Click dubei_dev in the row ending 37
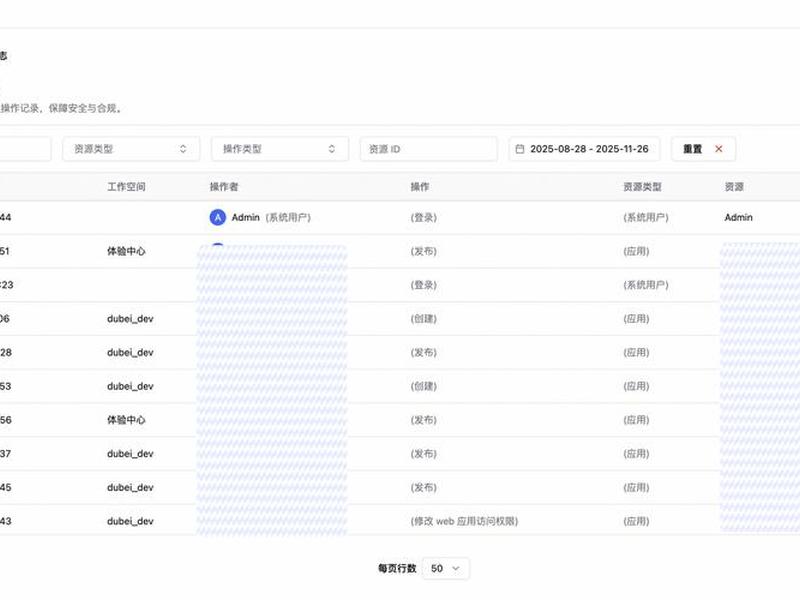The image size is (800, 600). 130,454
